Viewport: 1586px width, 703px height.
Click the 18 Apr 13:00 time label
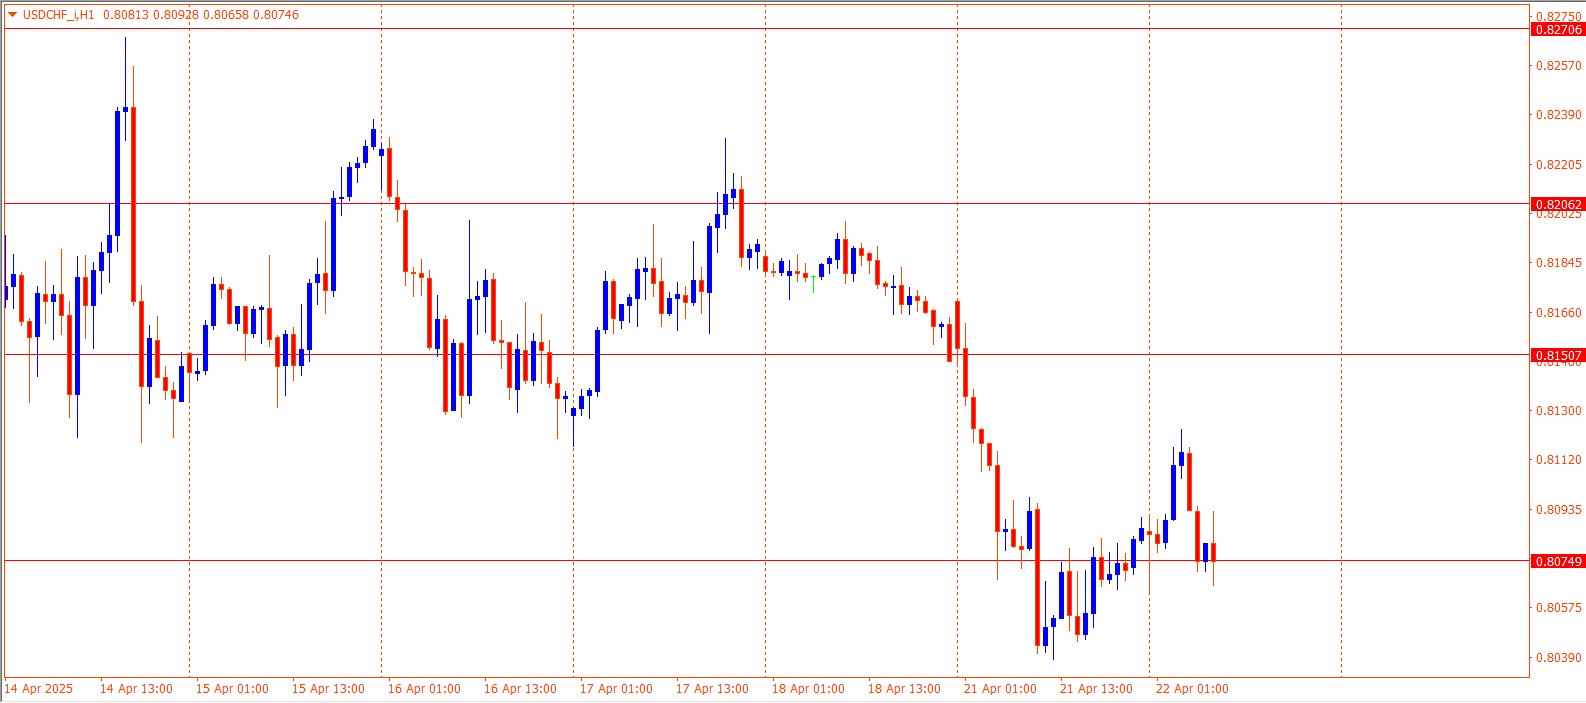pos(904,689)
